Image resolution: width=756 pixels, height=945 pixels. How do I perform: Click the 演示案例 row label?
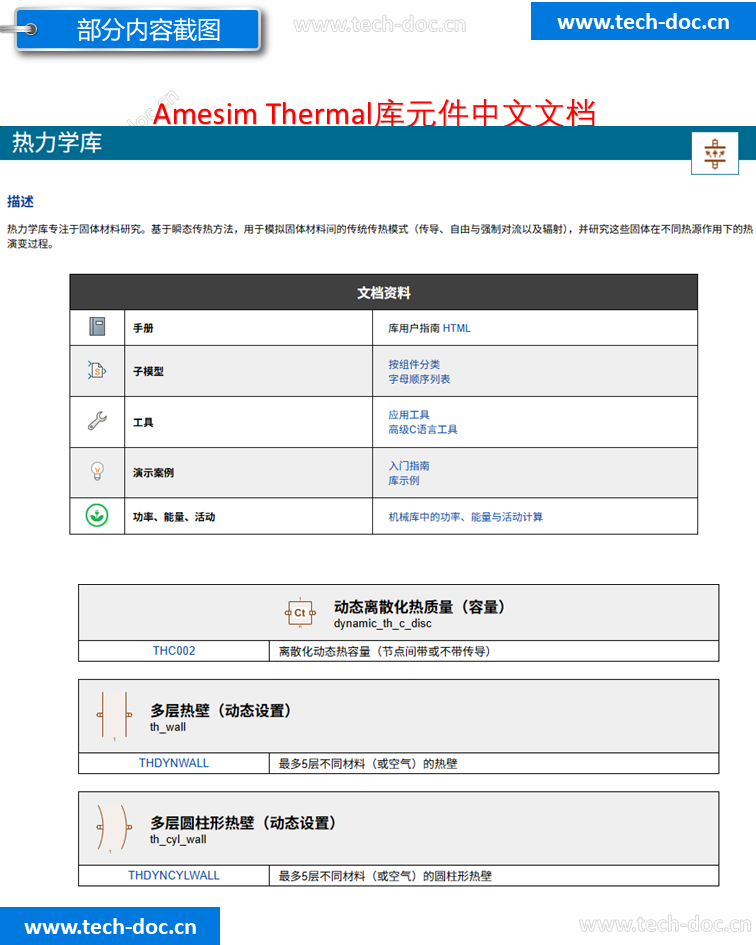coord(153,472)
